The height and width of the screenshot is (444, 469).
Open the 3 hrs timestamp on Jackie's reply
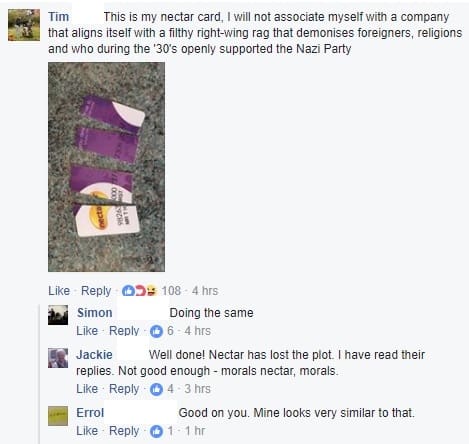[198, 389]
